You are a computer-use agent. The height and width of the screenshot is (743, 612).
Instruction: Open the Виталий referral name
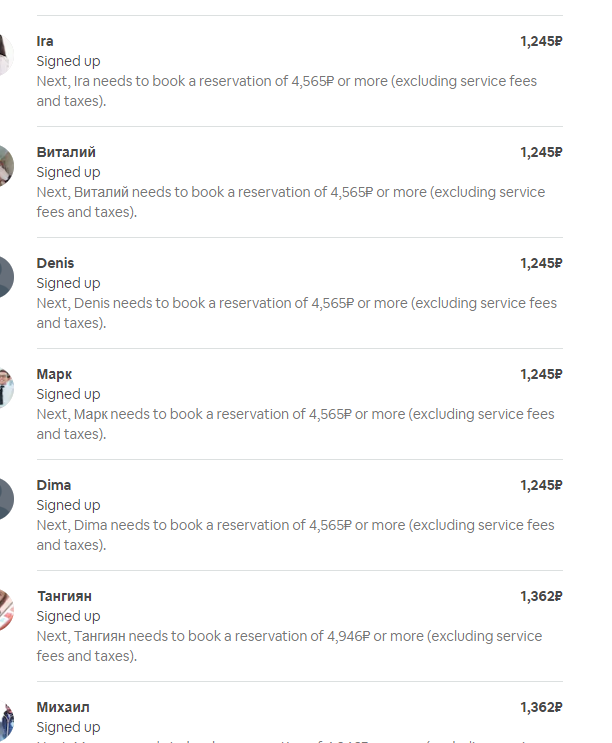click(66, 152)
